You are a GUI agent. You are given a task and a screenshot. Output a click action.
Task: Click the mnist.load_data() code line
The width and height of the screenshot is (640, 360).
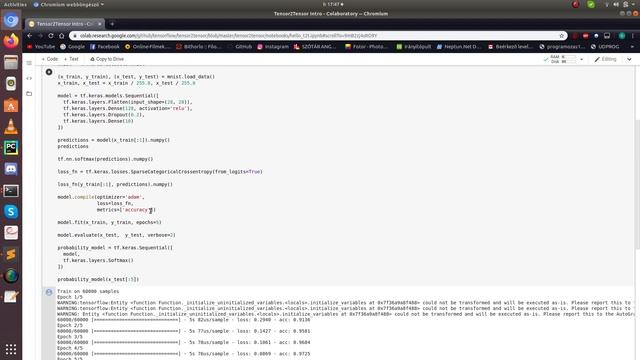coord(136,77)
